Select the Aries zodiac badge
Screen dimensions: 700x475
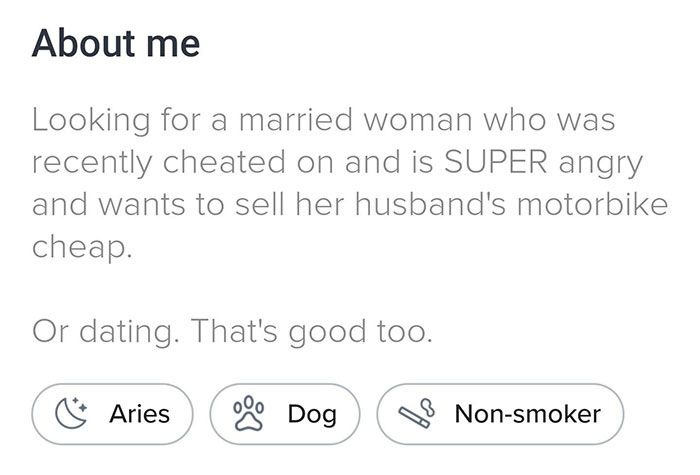pos(112,413)
